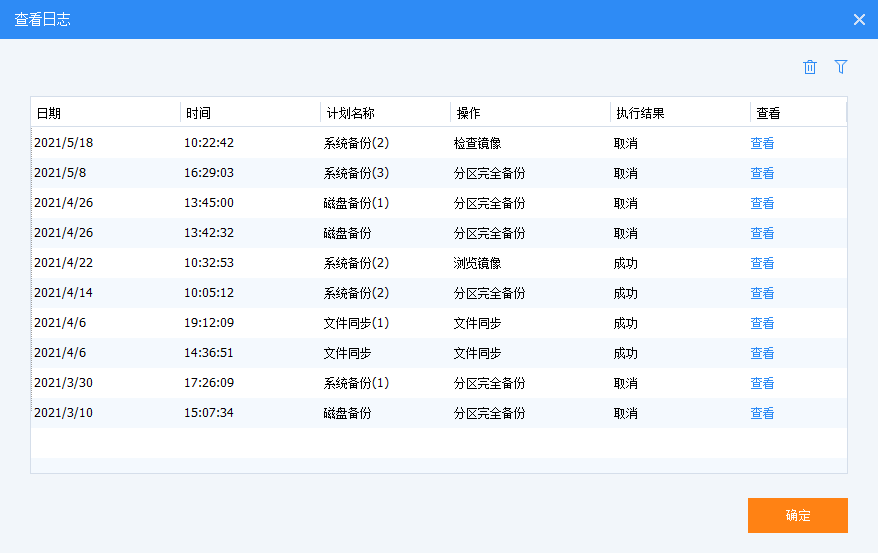View details of 13:45:00 磁盘备份(1) entry

[x=762, y=203]
